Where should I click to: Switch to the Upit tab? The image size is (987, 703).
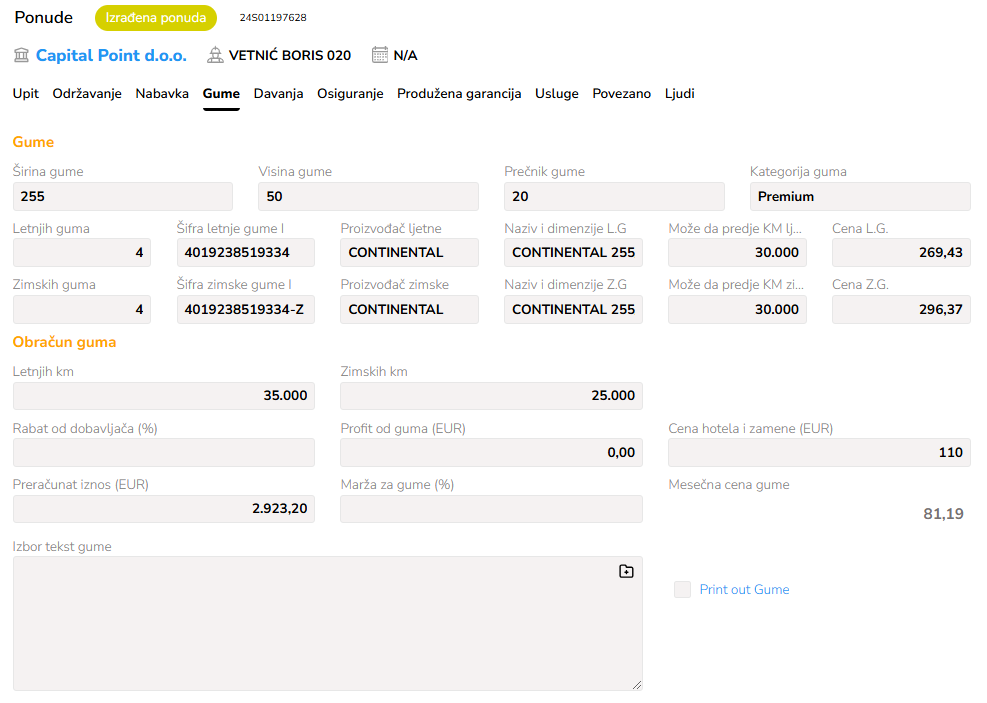pos(26,94)
